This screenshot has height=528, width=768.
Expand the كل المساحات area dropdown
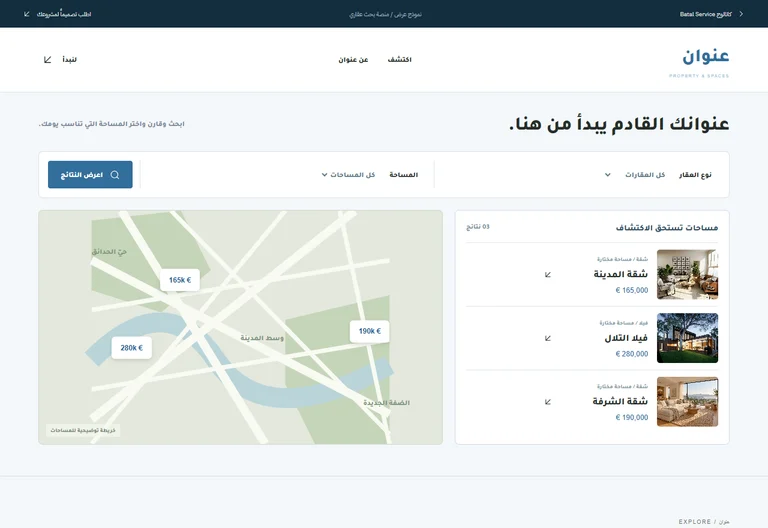click(348, 175)
